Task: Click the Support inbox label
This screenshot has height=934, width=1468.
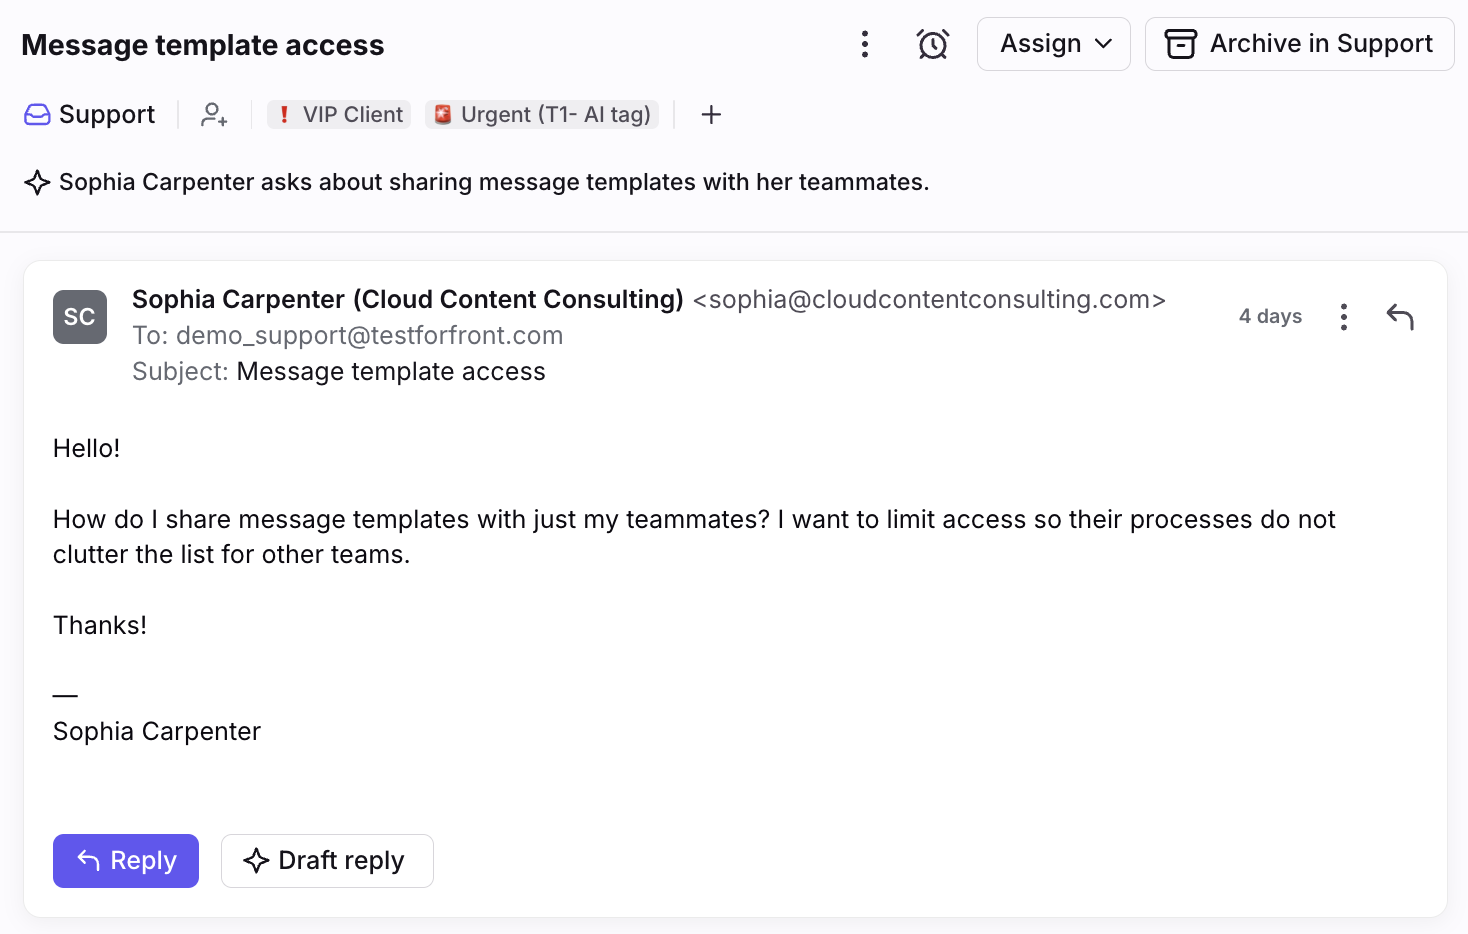Action: click(90, 115)
